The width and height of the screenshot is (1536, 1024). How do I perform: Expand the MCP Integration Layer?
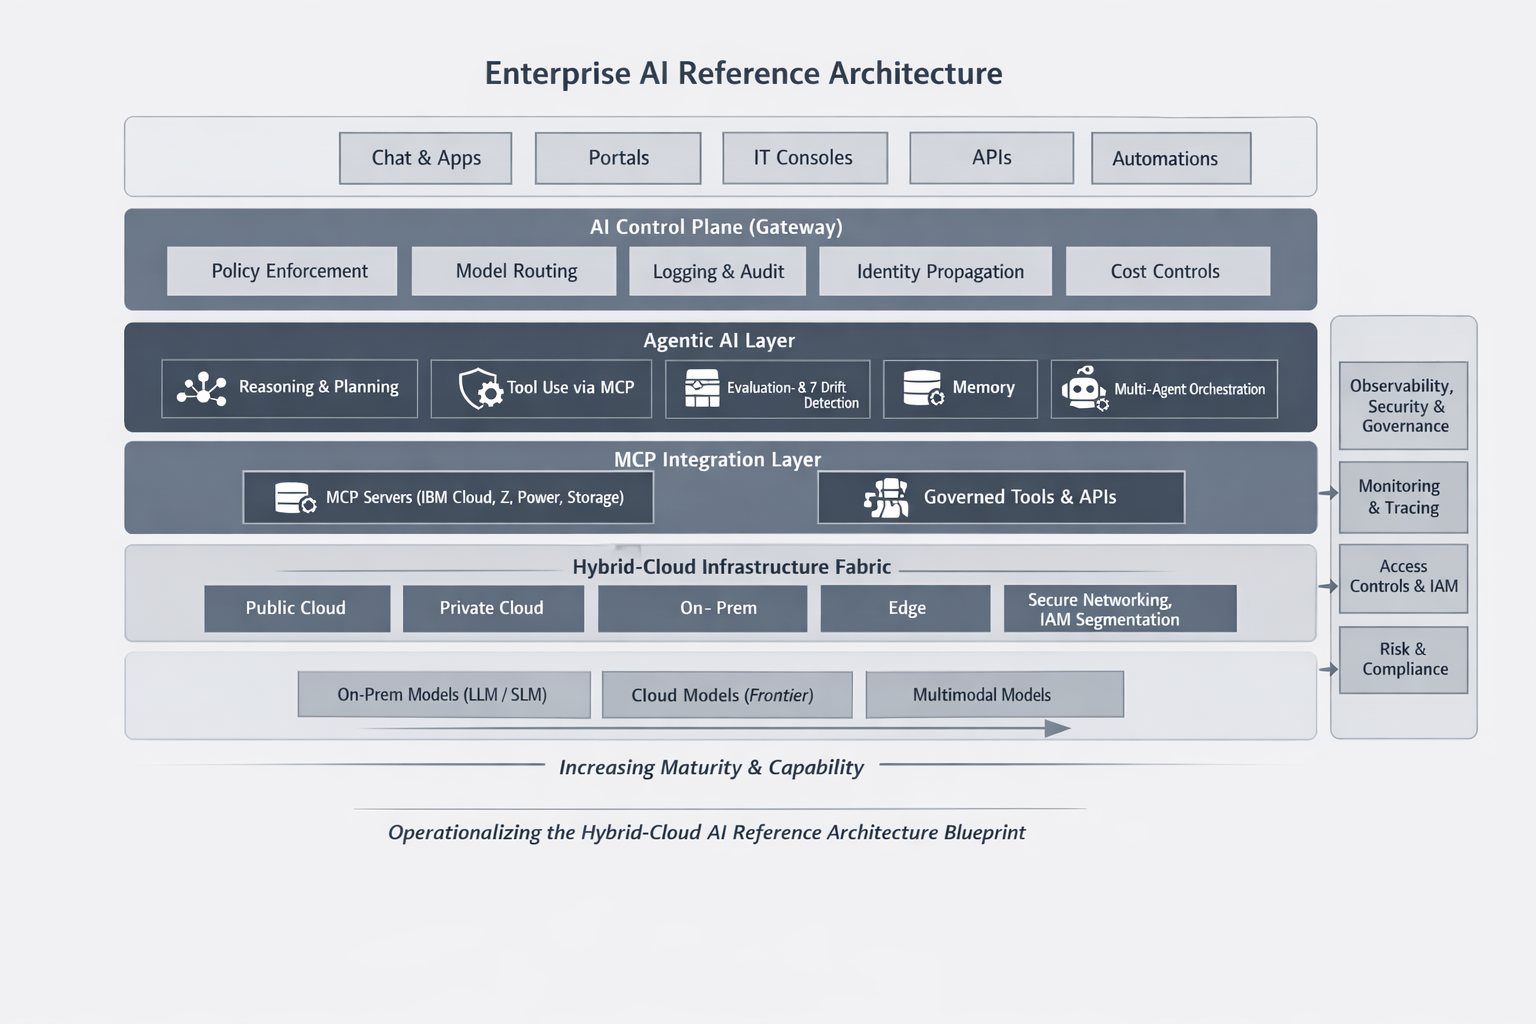(x=718, y=459)
